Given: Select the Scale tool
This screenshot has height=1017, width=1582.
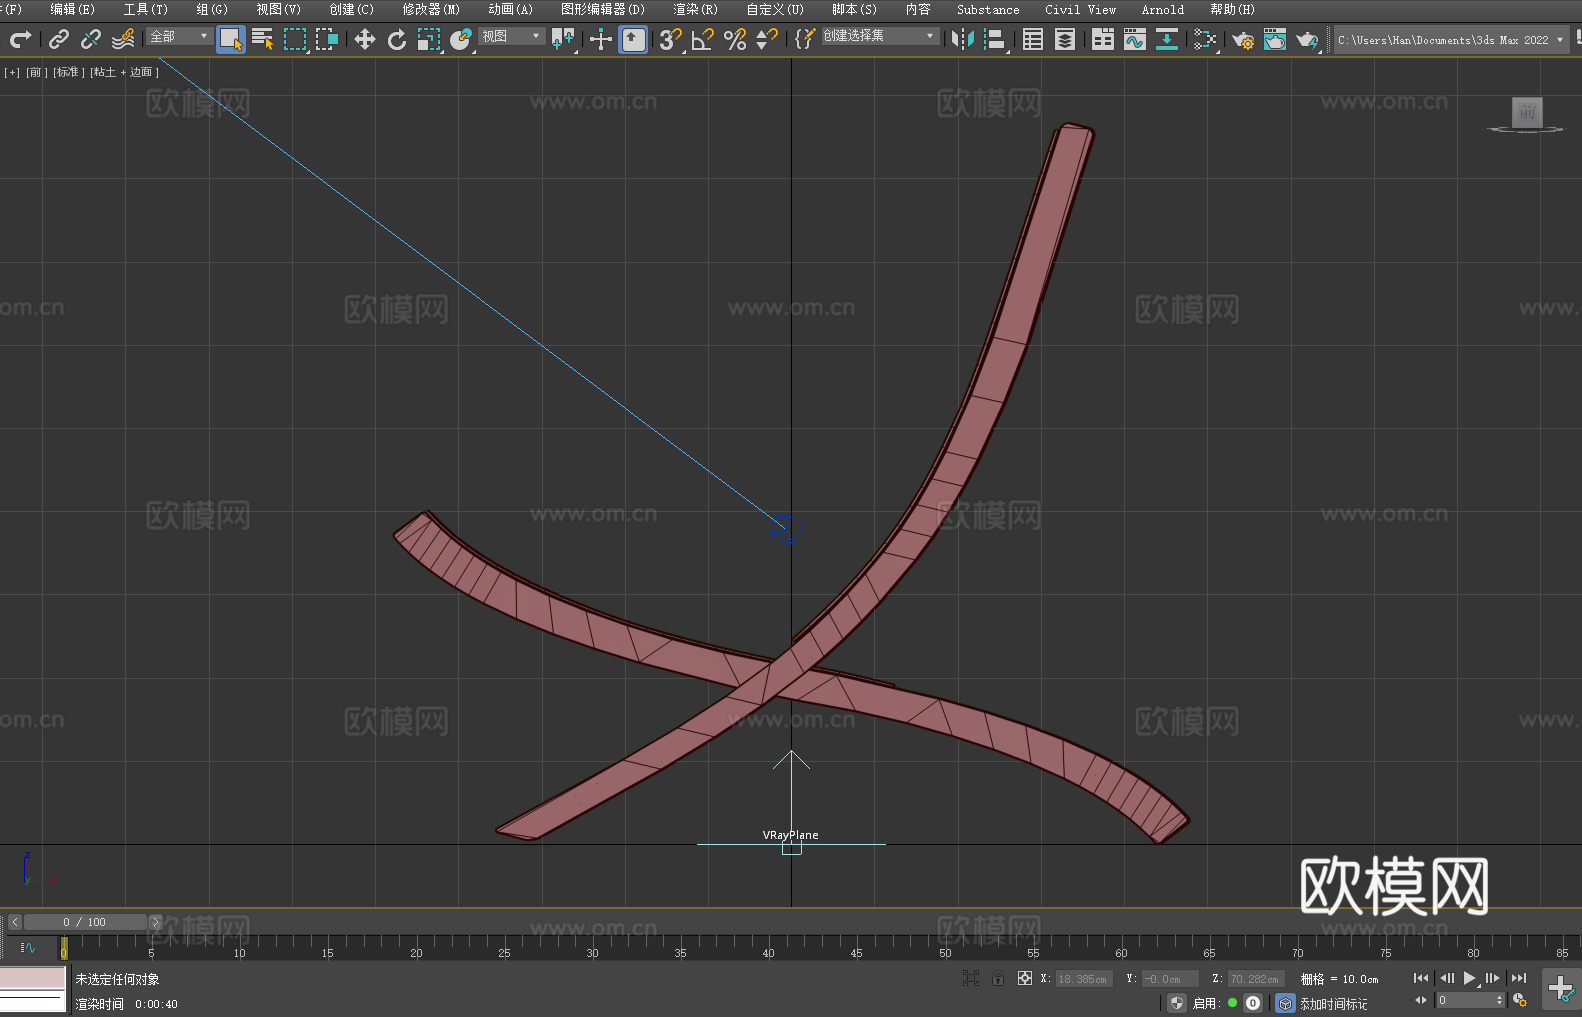Looking at the screenshot, I should coord(429,39).
